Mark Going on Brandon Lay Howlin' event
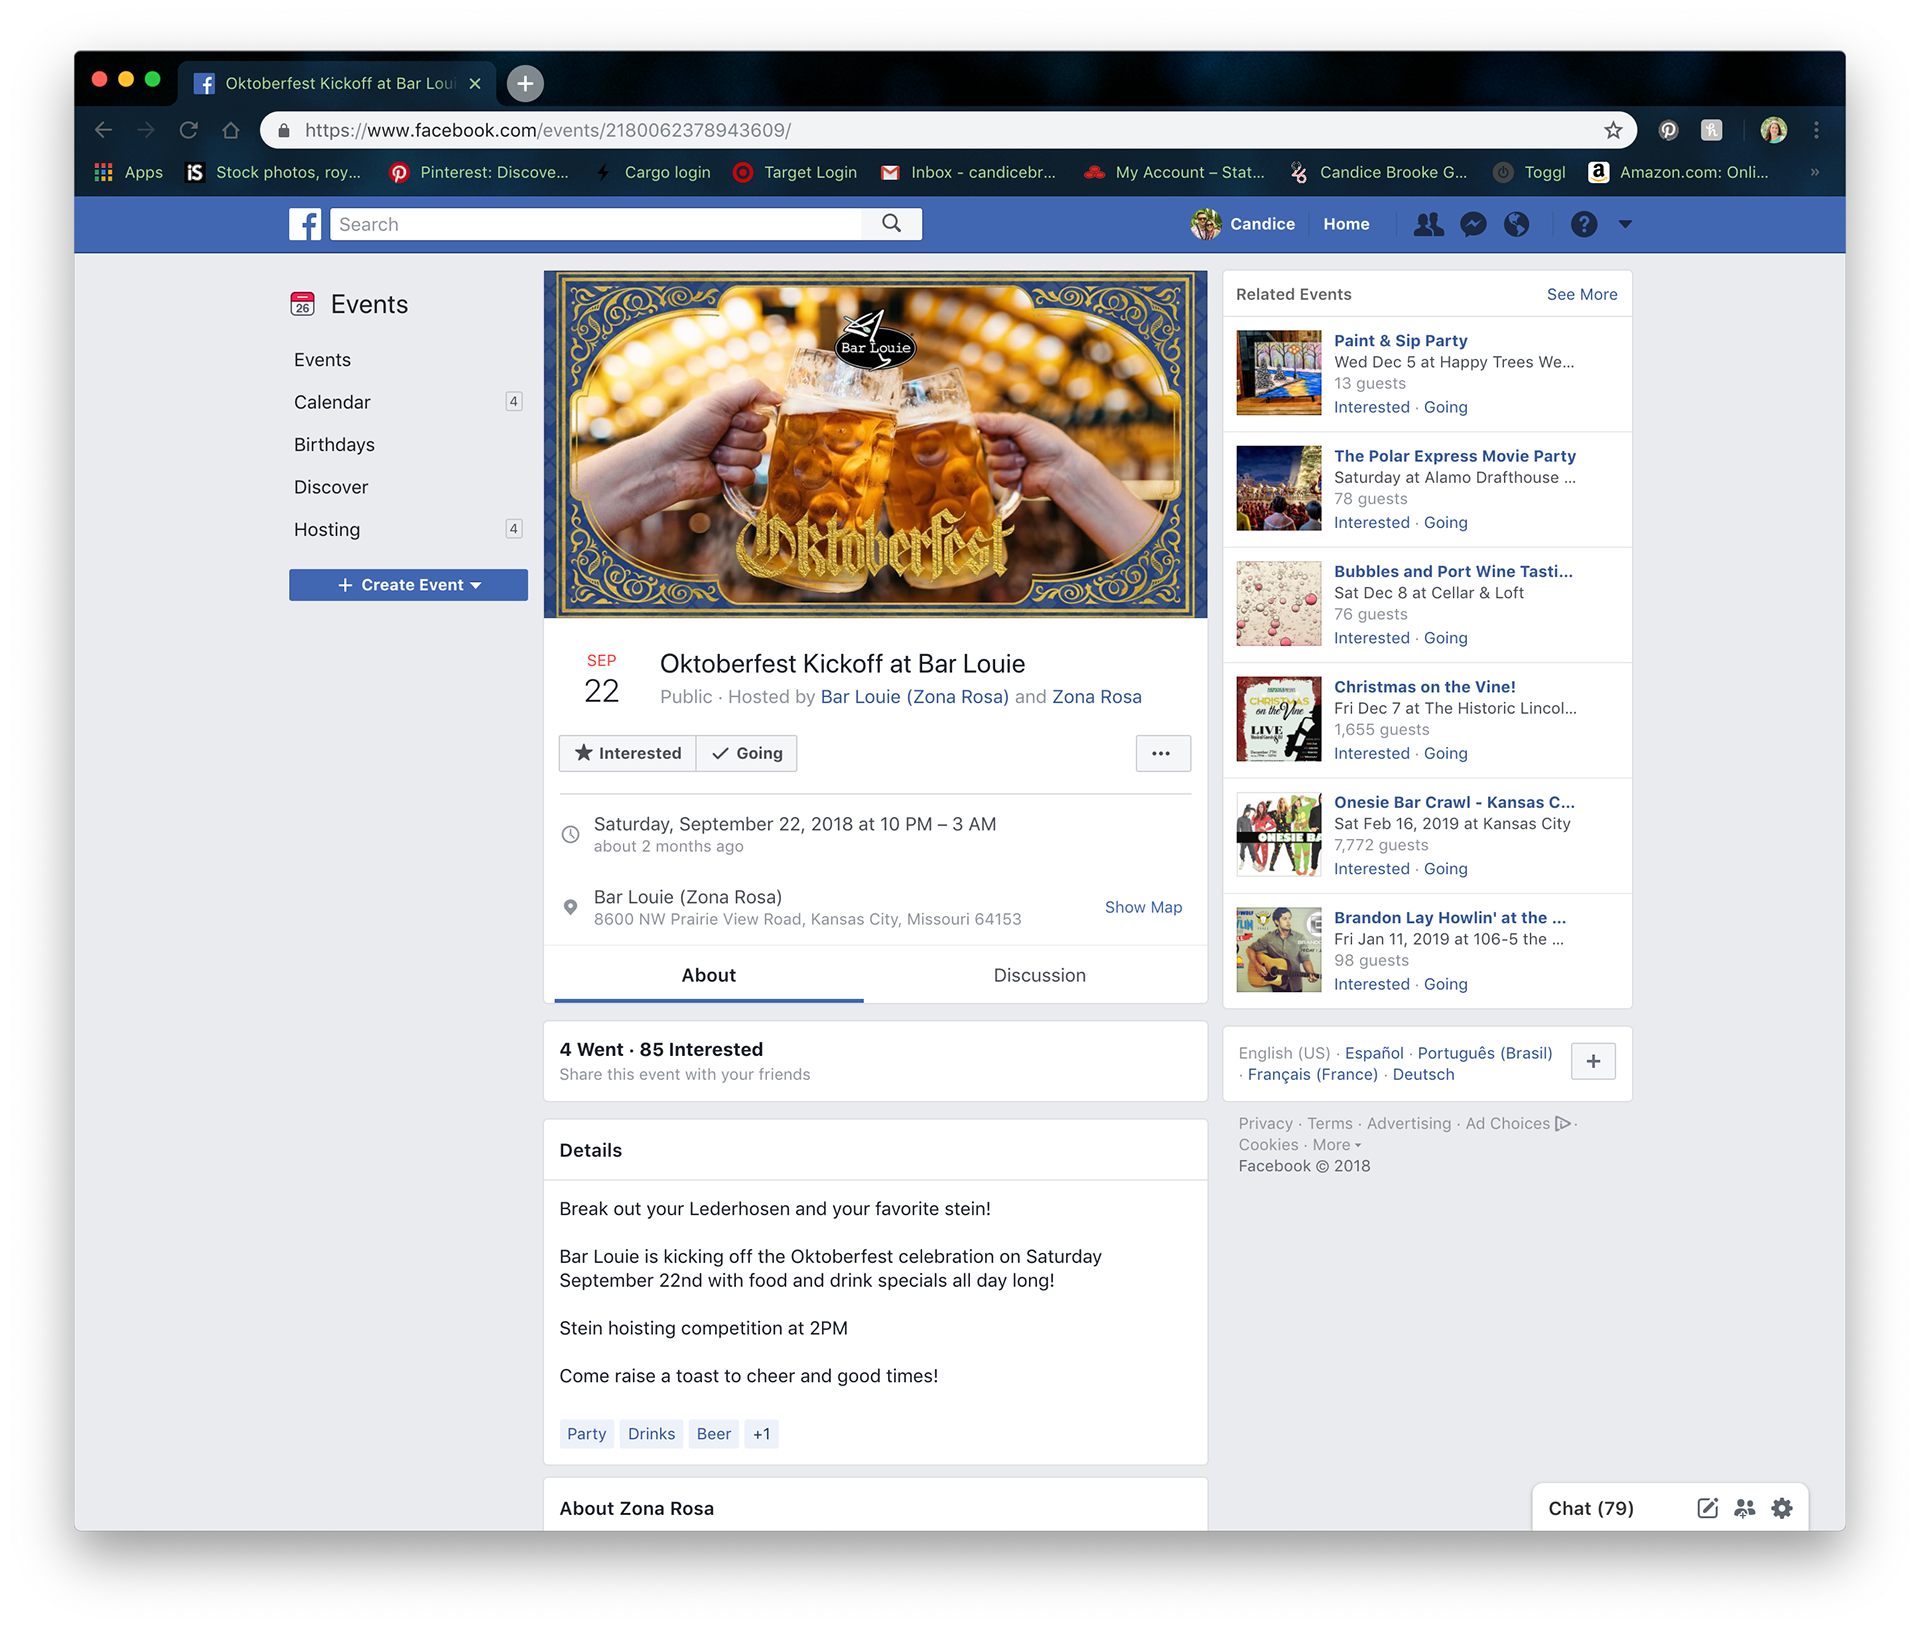This screenshot has height=1629, width=1920. (x=1446, y=985)
